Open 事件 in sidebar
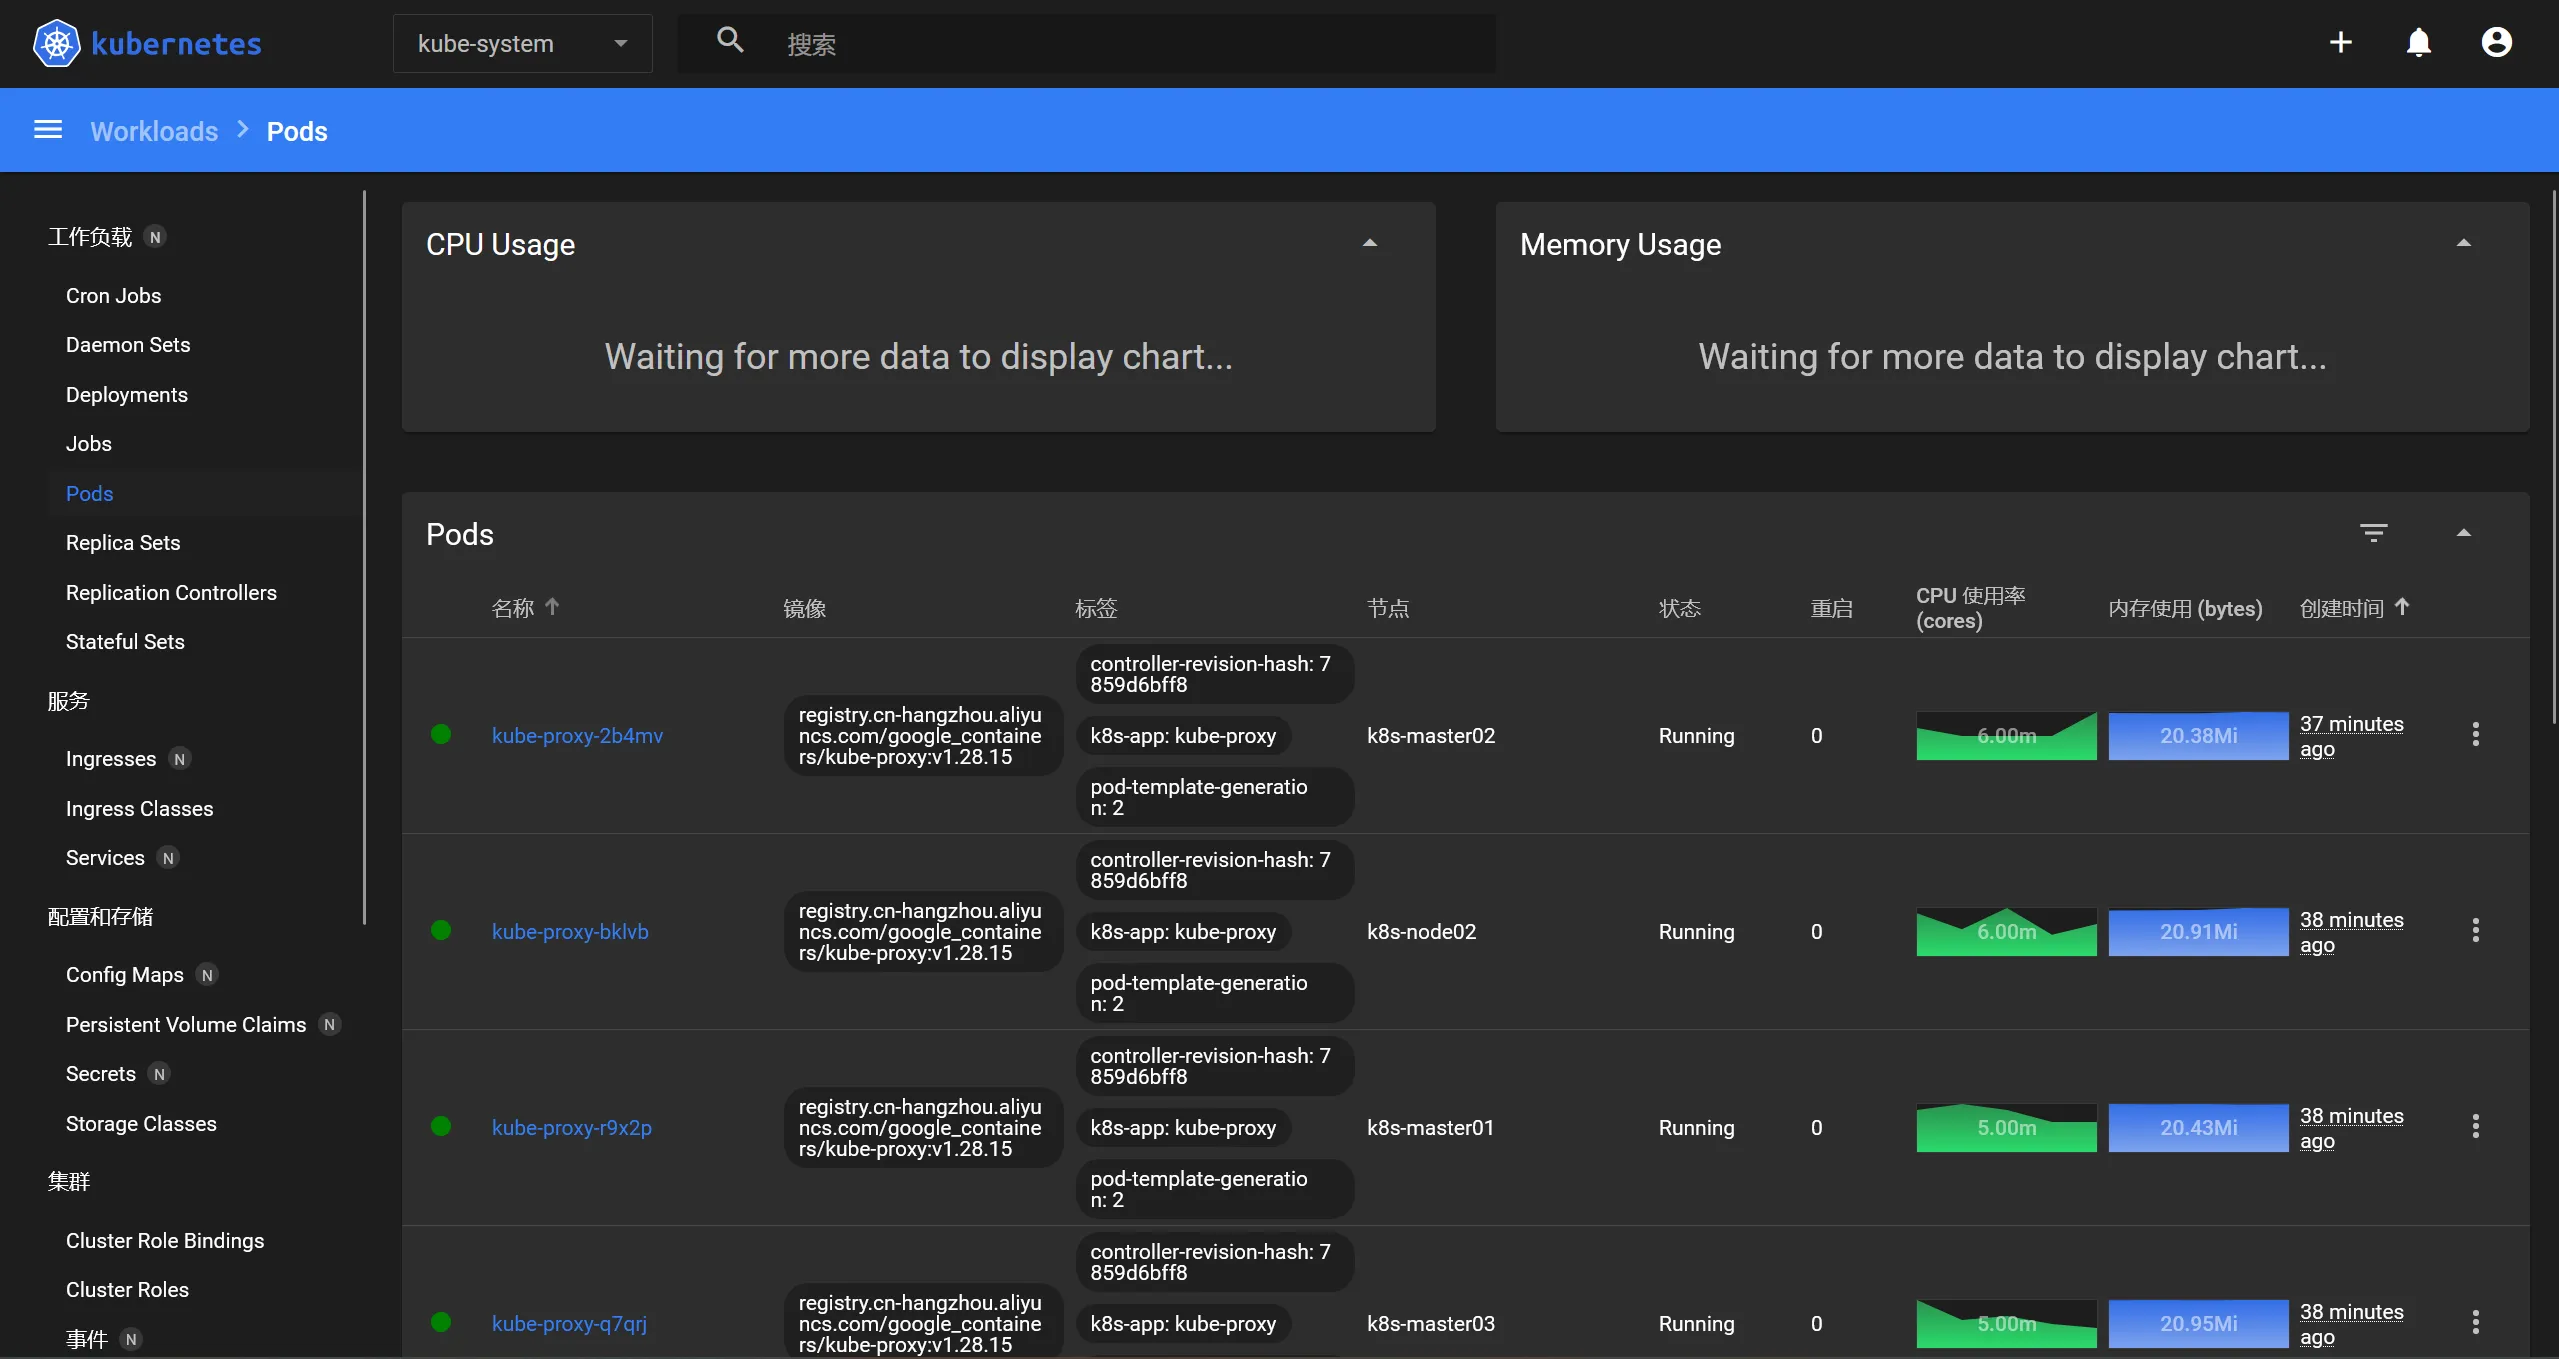Viewport: 2559px width, 1359px height. [86, 1339]
